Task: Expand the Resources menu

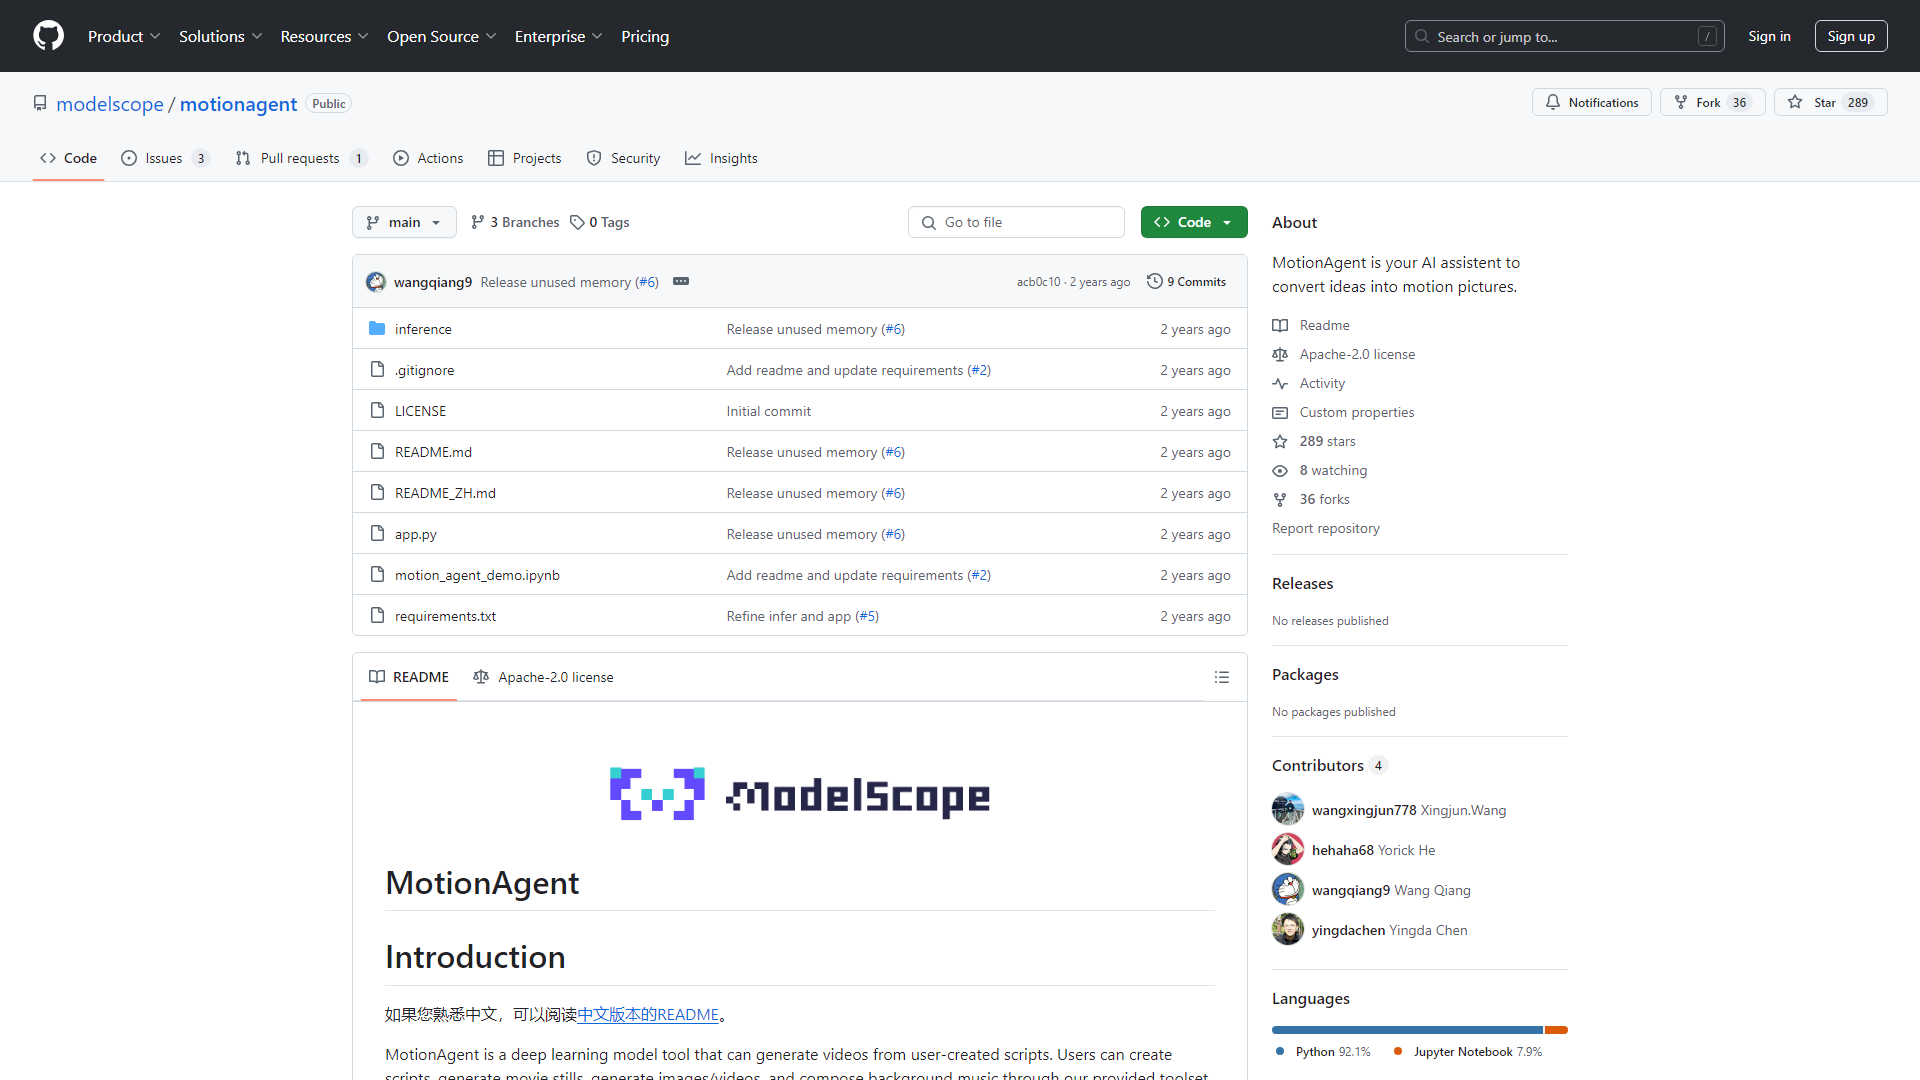Action: click(x=325, y=36)
